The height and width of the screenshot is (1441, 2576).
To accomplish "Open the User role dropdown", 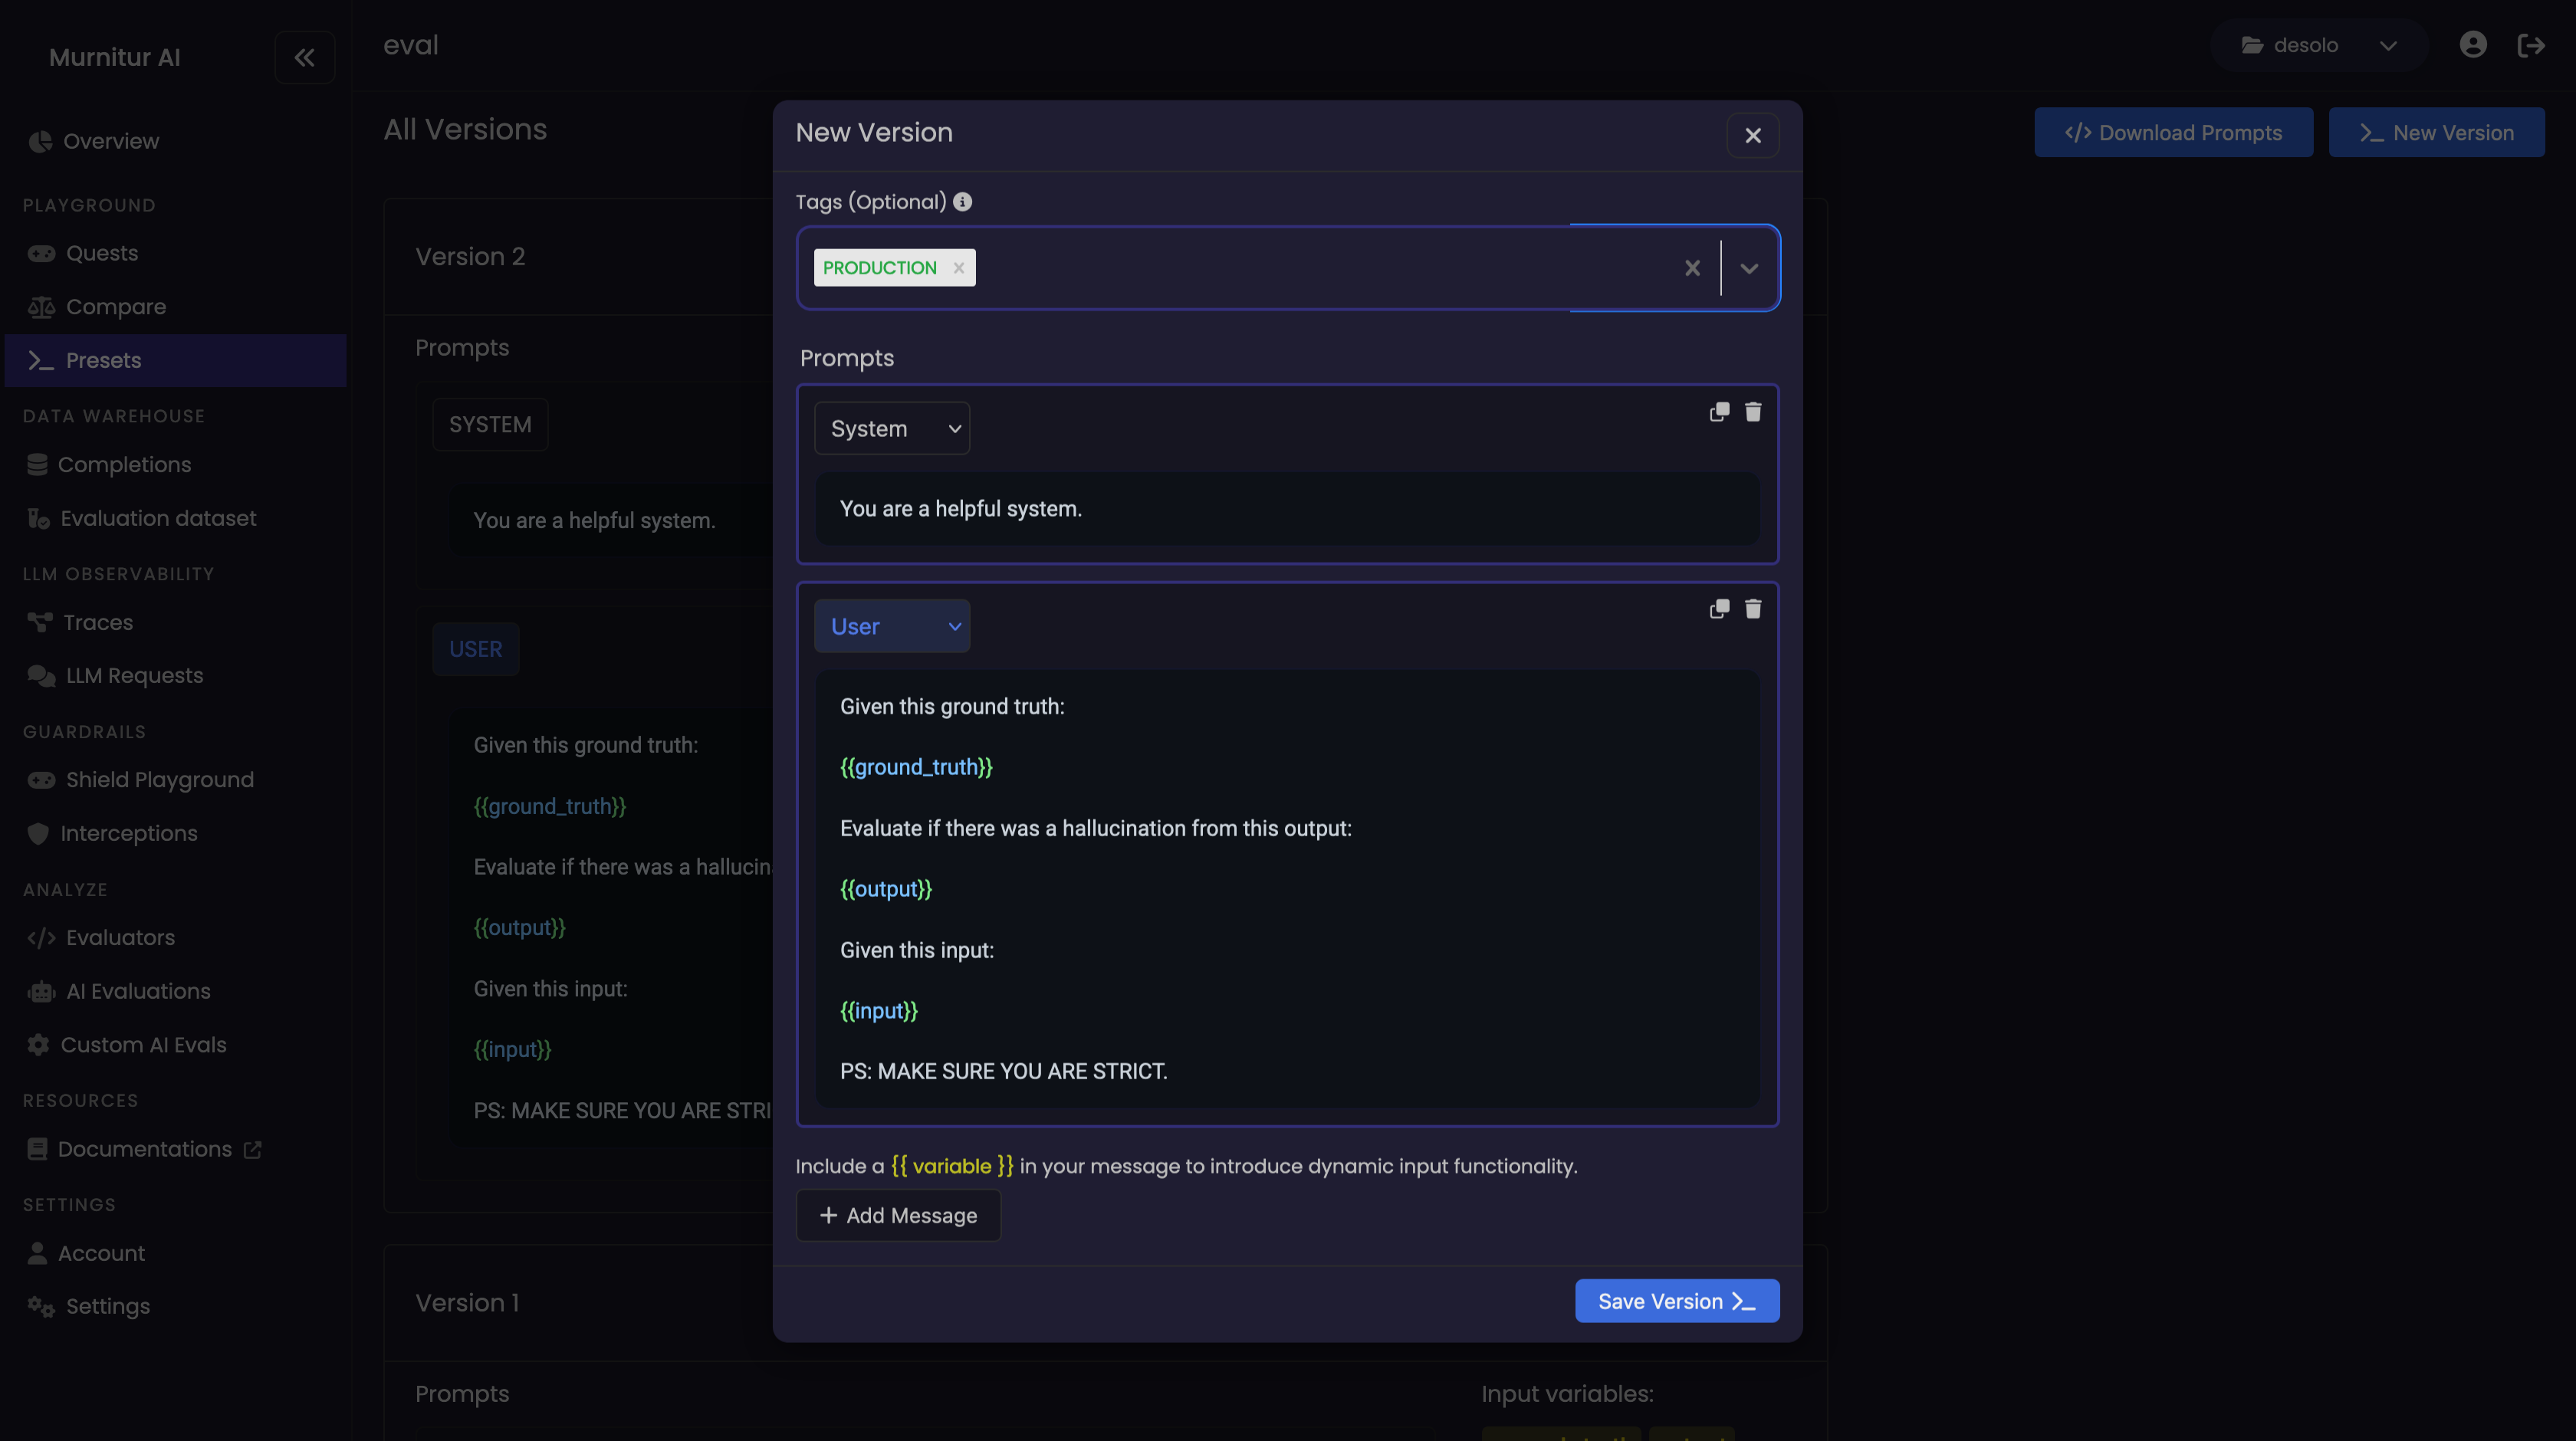I will (892, 627).
